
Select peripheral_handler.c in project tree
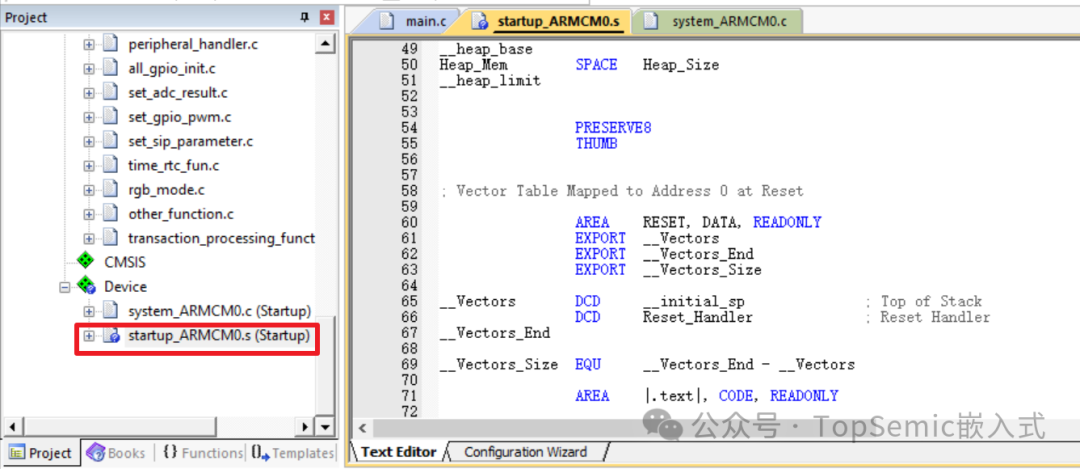click(193, 45)
